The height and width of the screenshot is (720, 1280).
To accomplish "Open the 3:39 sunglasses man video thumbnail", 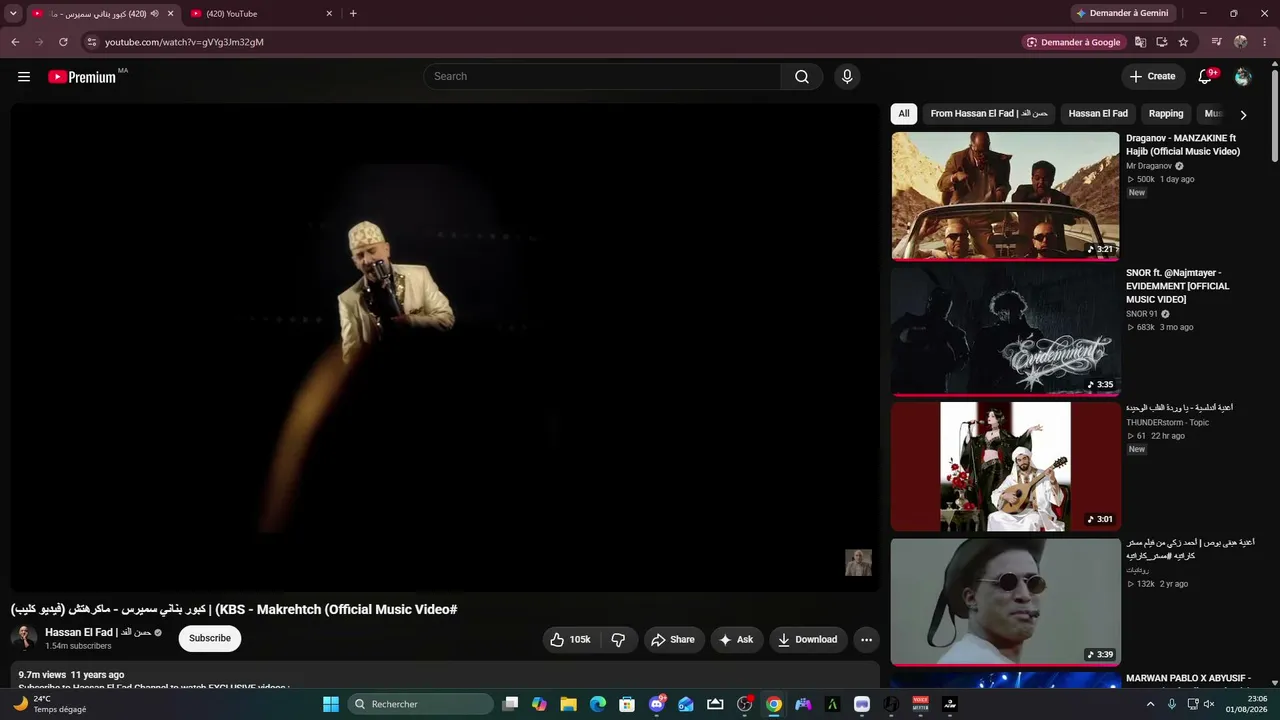I will click(1005, 602).
